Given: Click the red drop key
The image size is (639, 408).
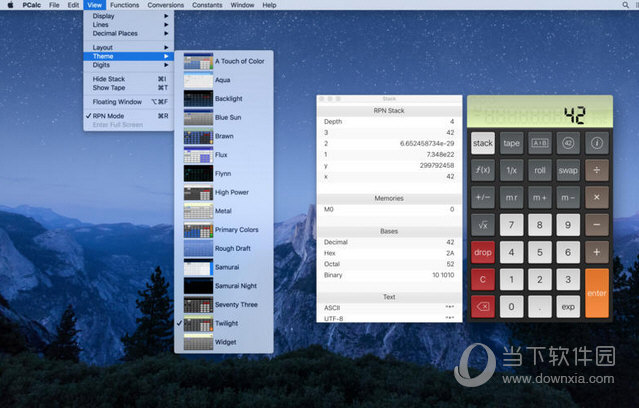Looking at the screenshot, I should coord(483,252).
